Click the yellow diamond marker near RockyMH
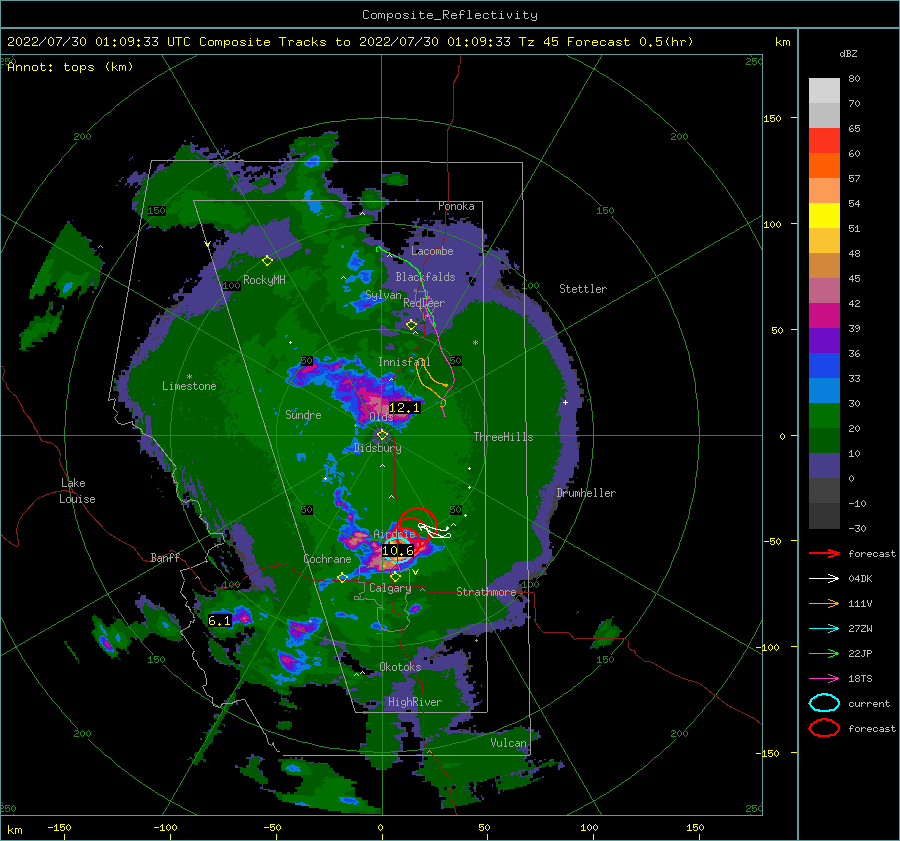 [x=267, y=261]
